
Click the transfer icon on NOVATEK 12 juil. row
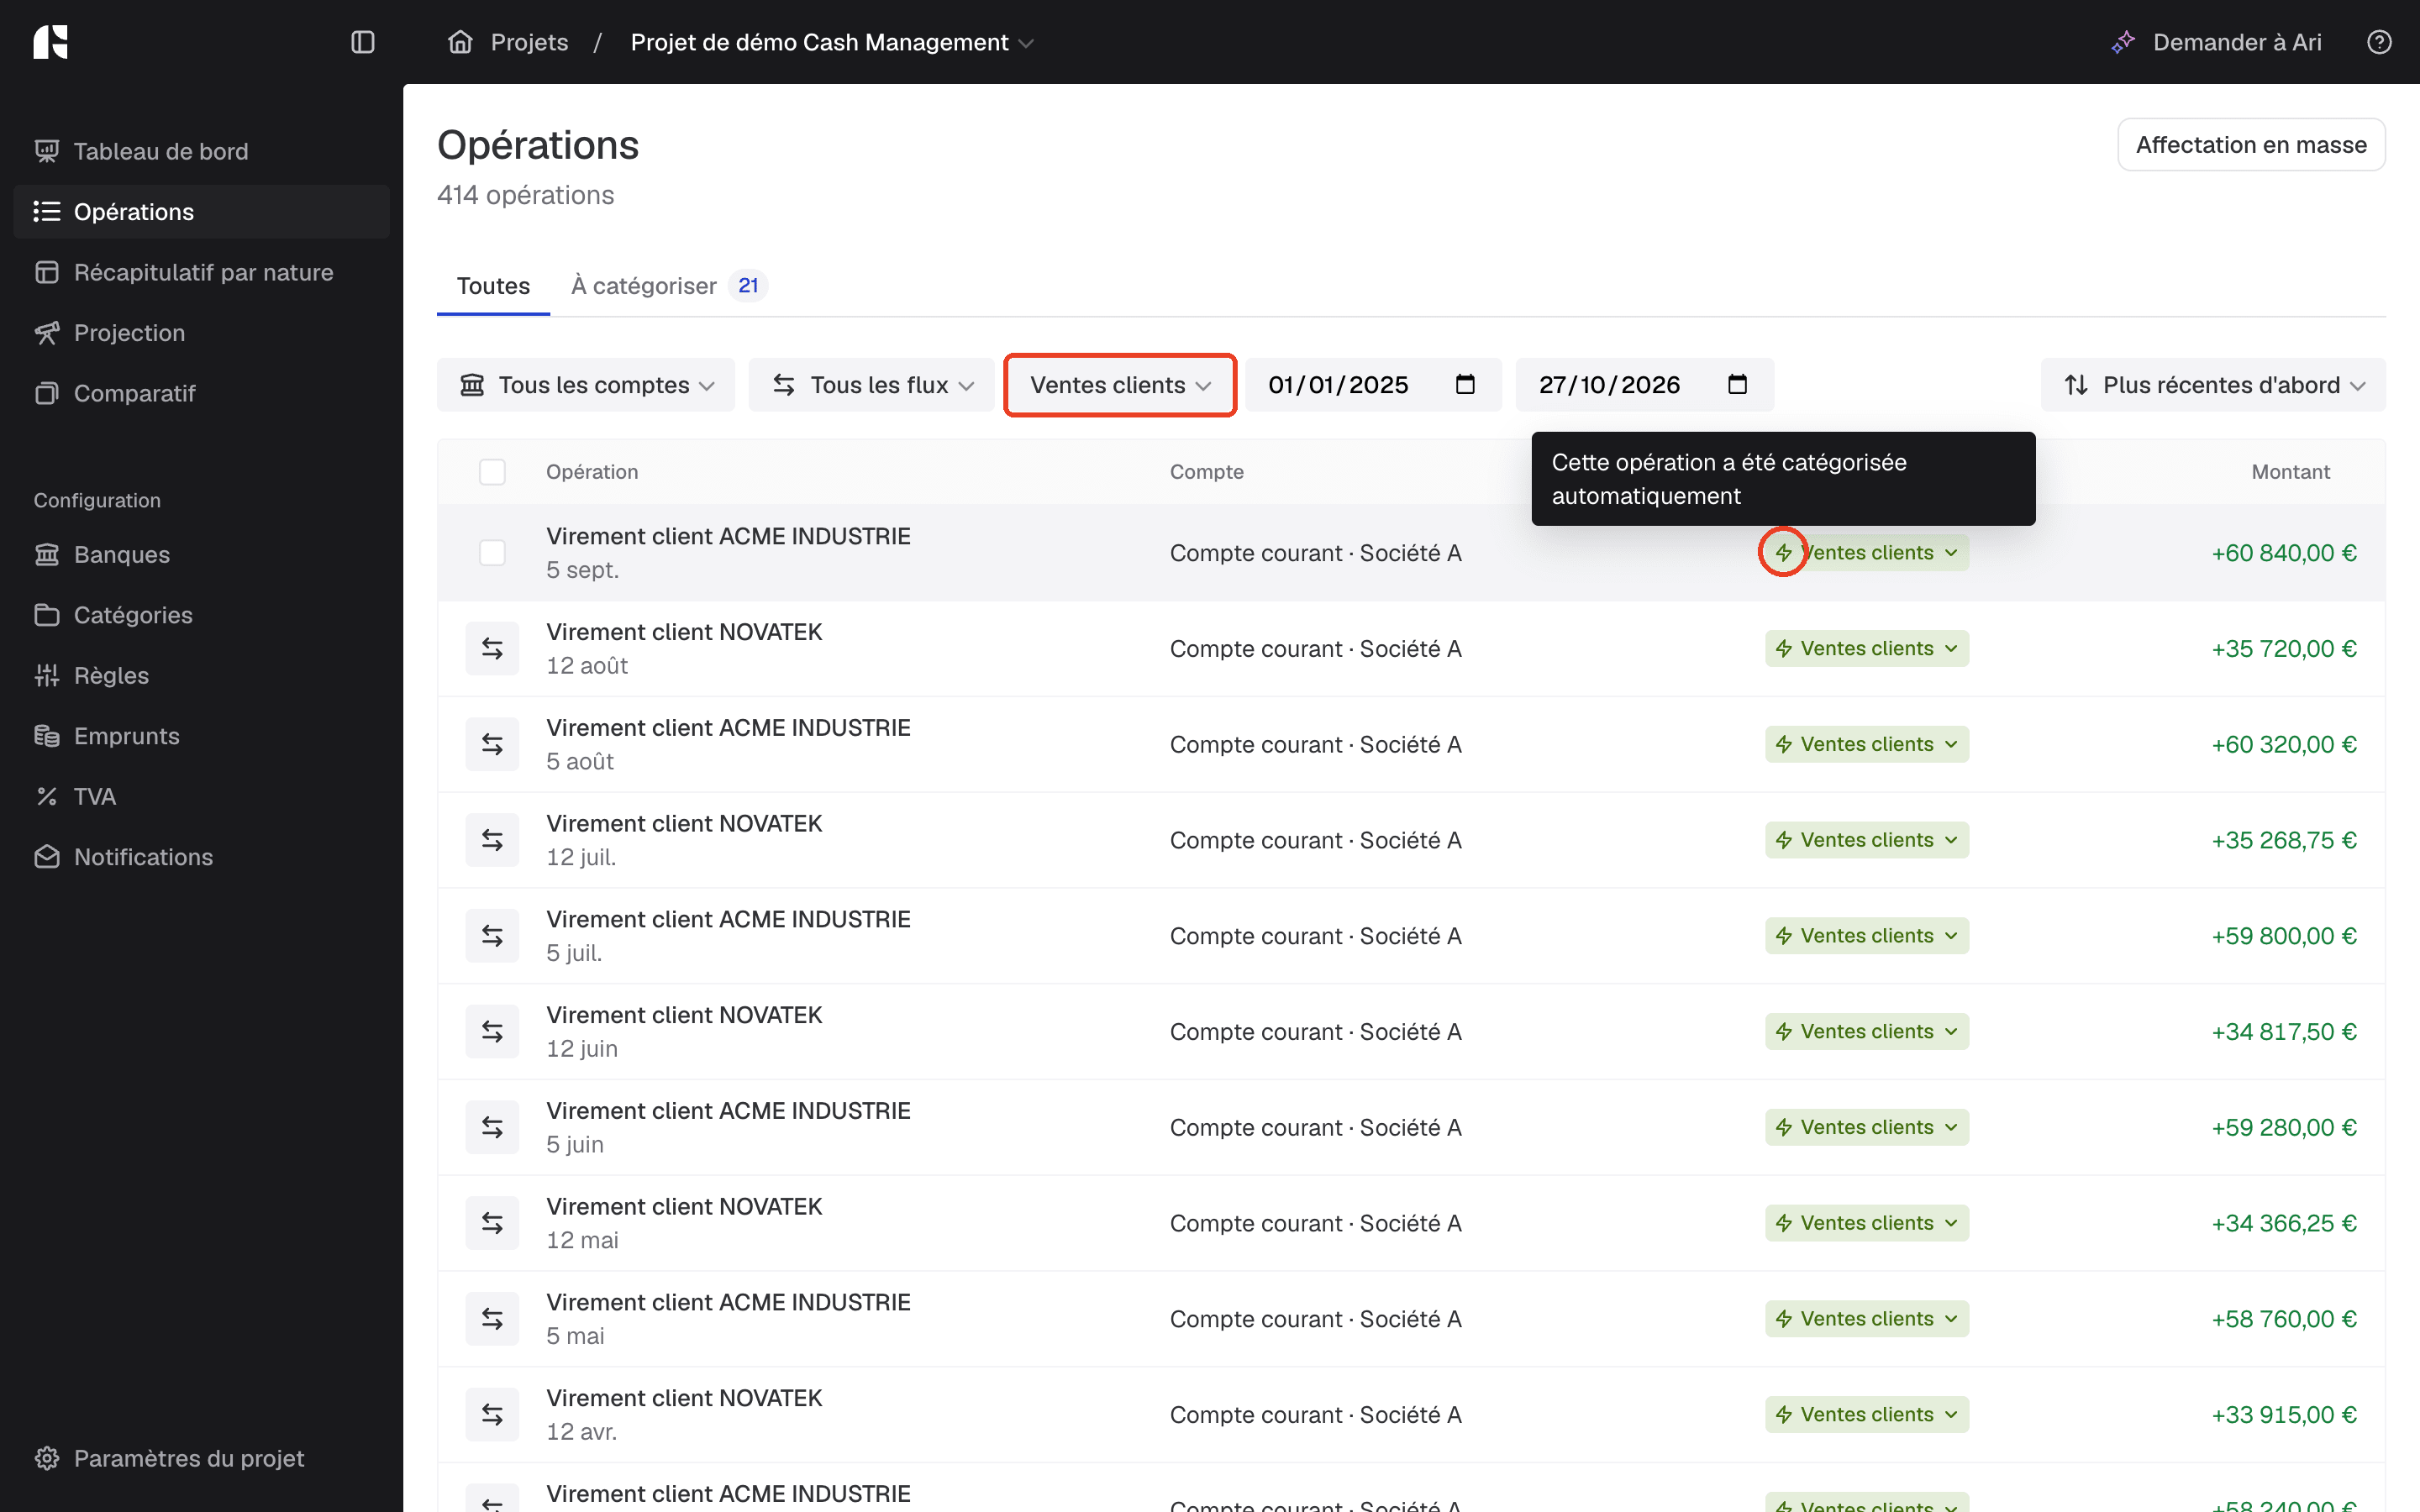click(492, 840)
